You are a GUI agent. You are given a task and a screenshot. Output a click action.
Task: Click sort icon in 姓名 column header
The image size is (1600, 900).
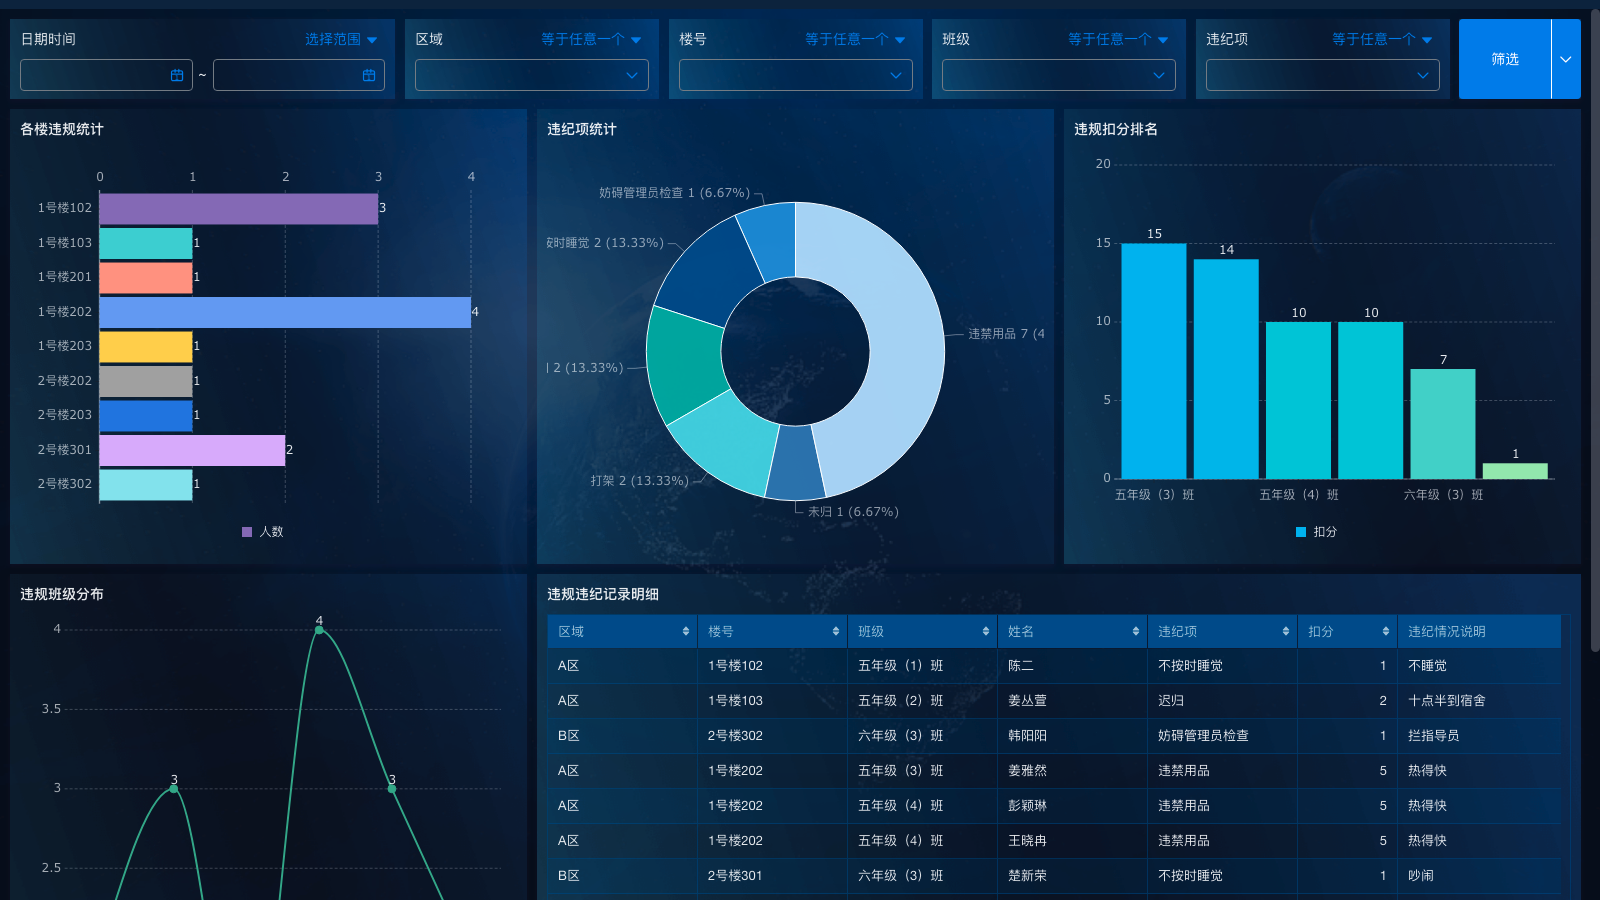(x=1136, y=631)
